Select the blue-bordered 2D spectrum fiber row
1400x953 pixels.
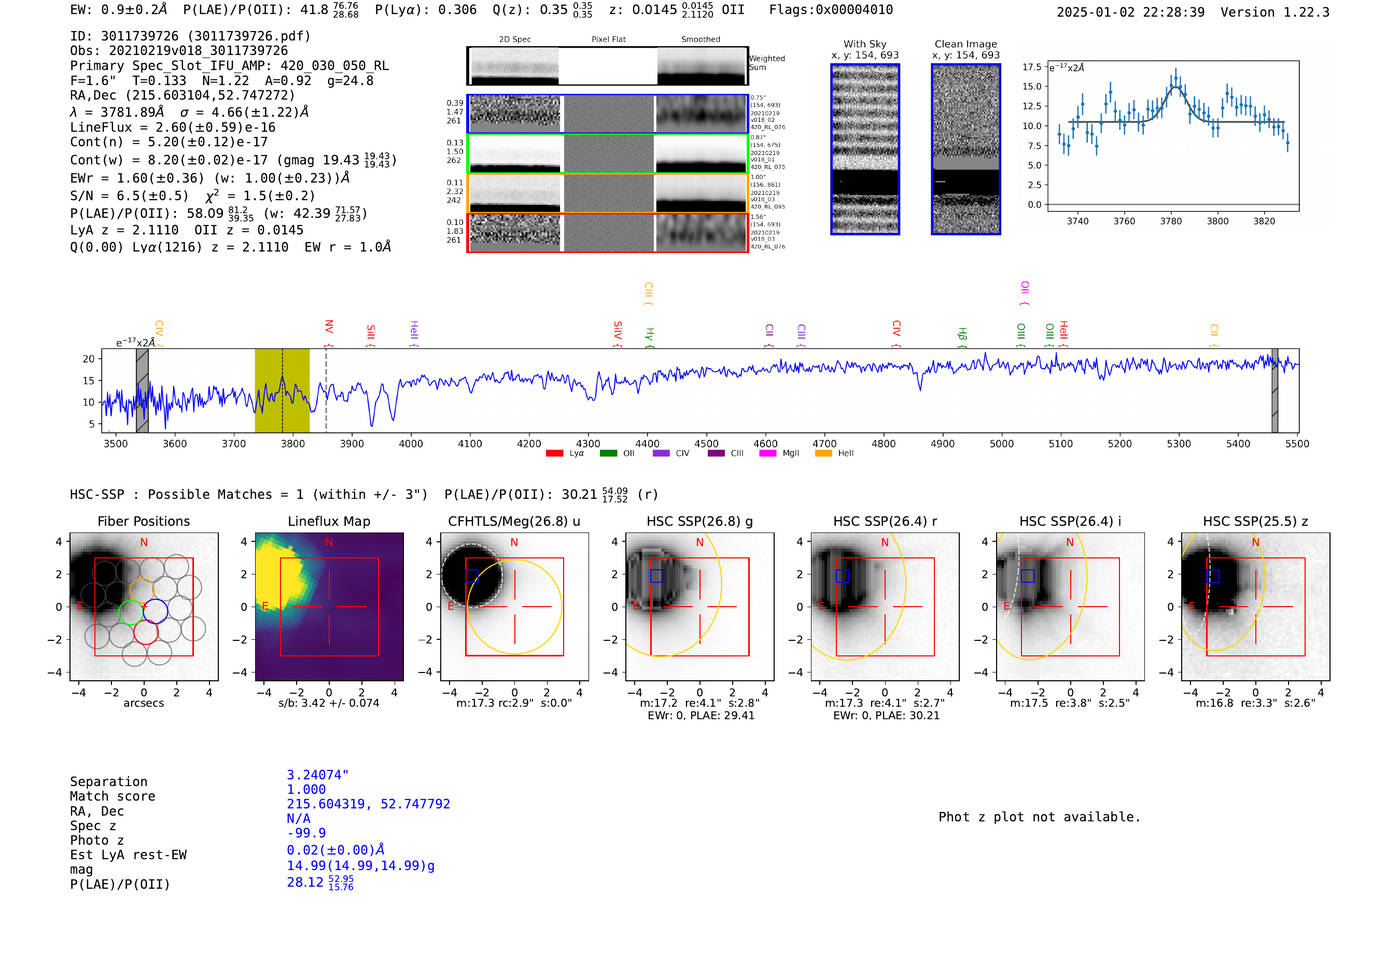coord(608,114)
